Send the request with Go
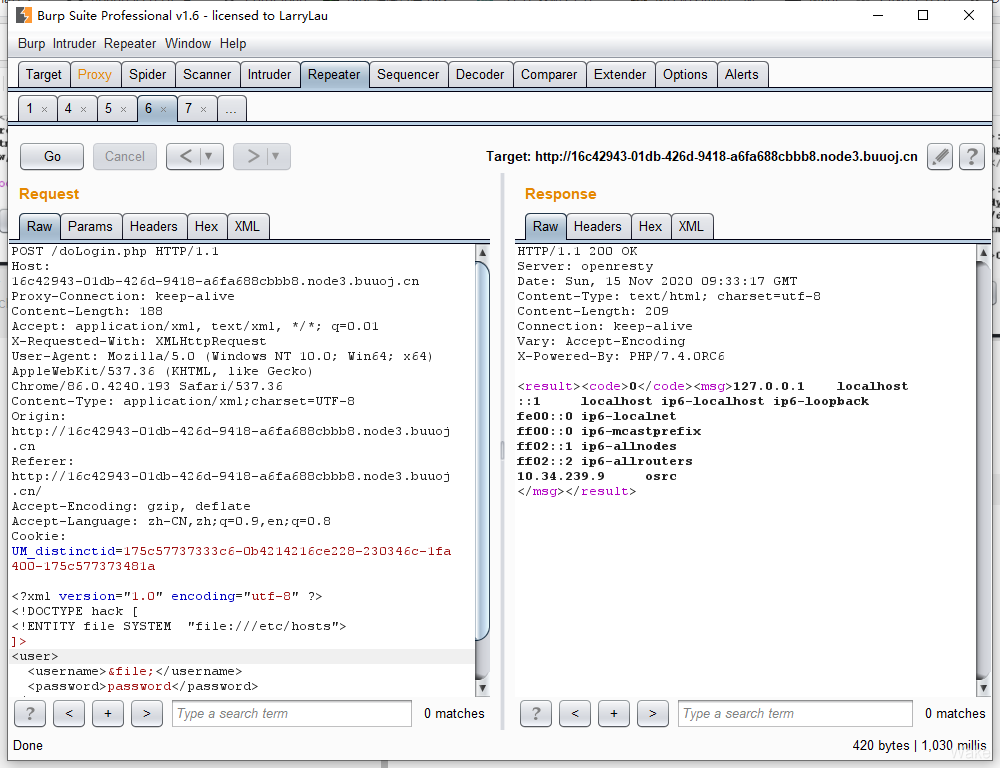The image size is (1000, 768). point(52,156)
